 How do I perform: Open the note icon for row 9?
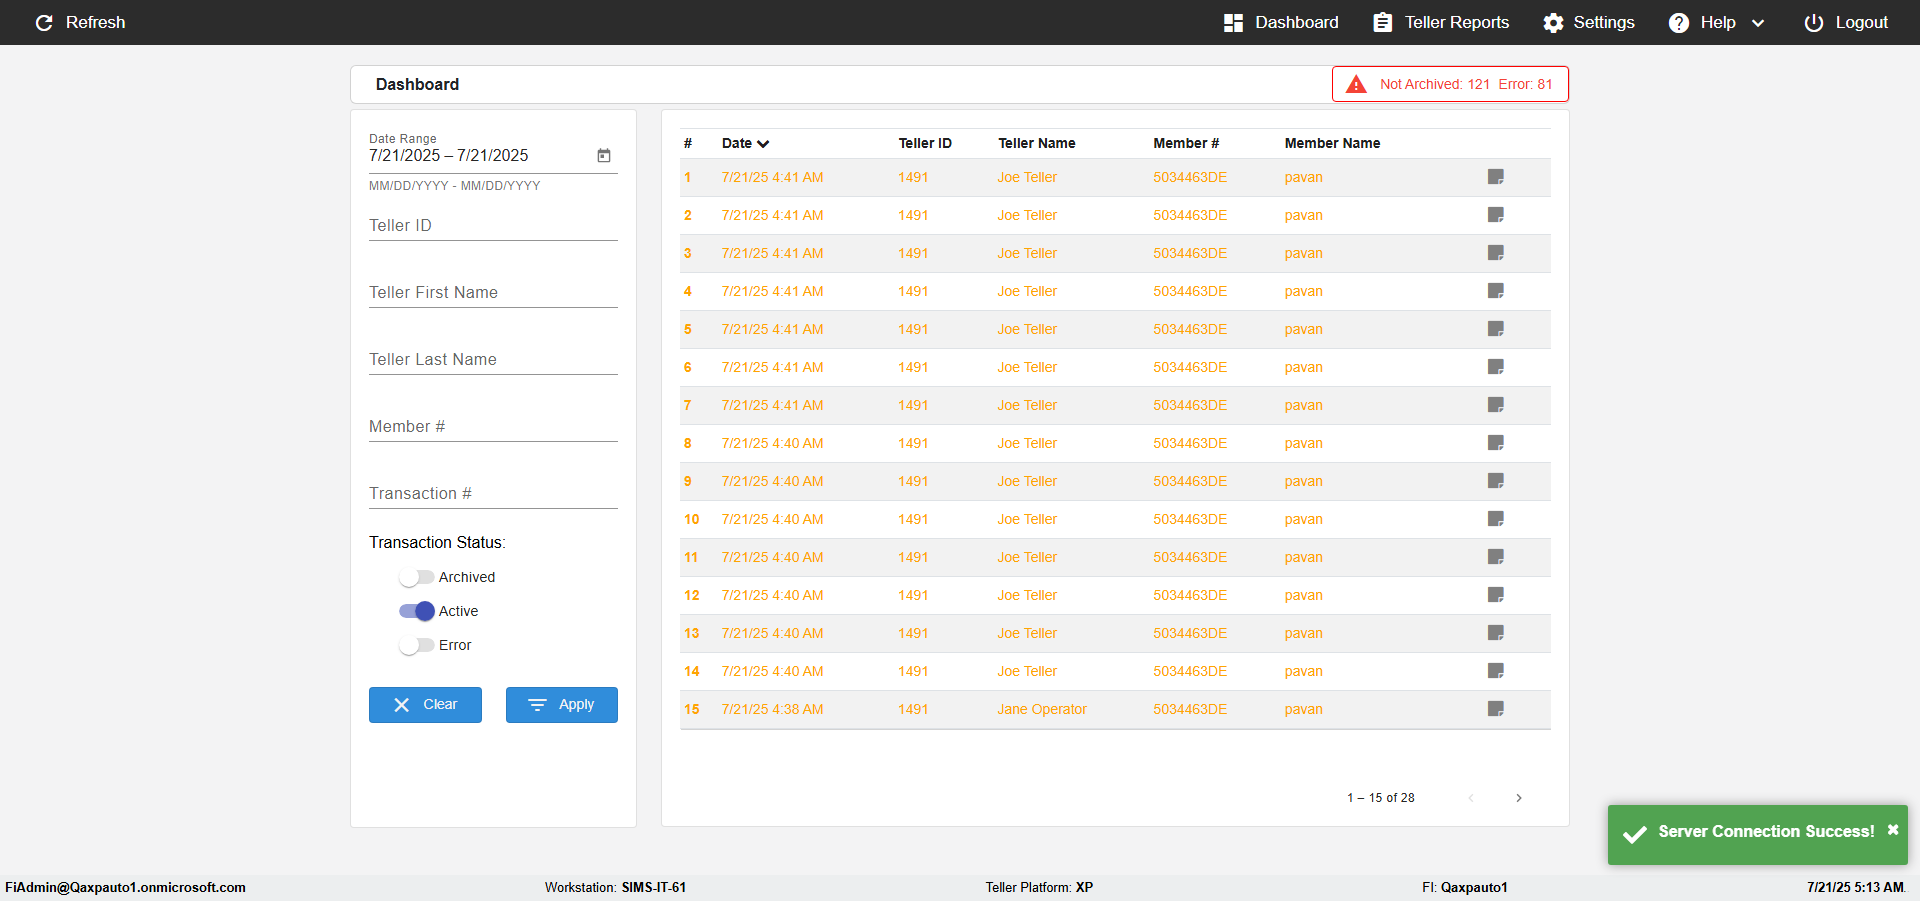(1496, 481)
